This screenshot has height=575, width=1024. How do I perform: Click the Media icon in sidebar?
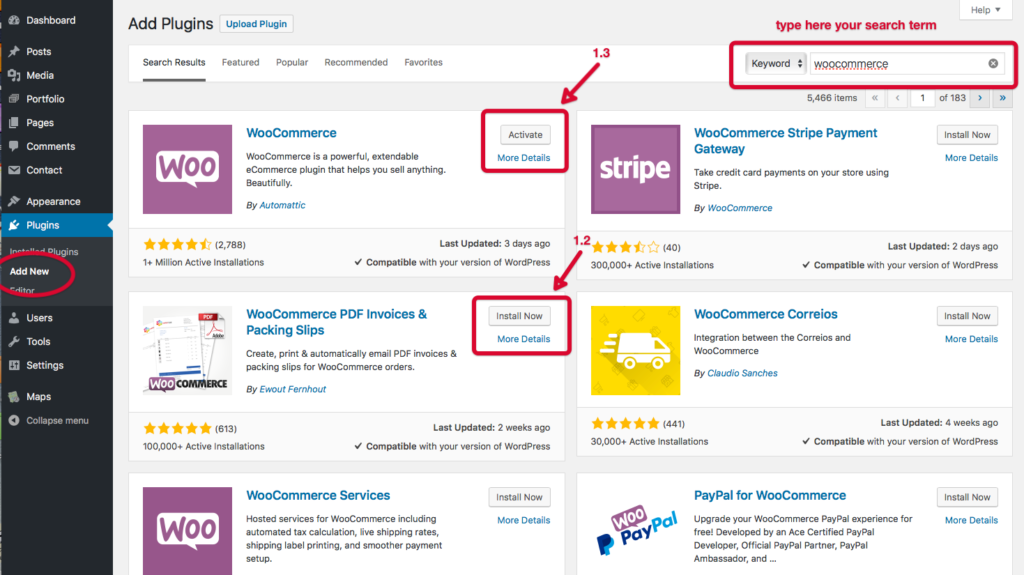(x=14, y=75)
